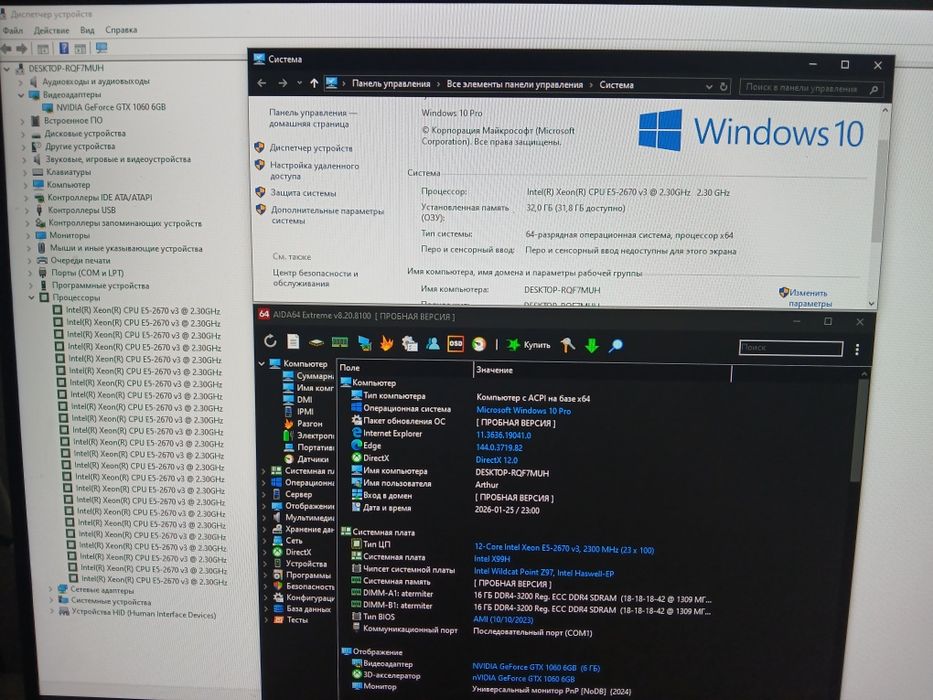Collapse the Процессоры node in Device Manager
933x700 pixels.
(32, 297)
